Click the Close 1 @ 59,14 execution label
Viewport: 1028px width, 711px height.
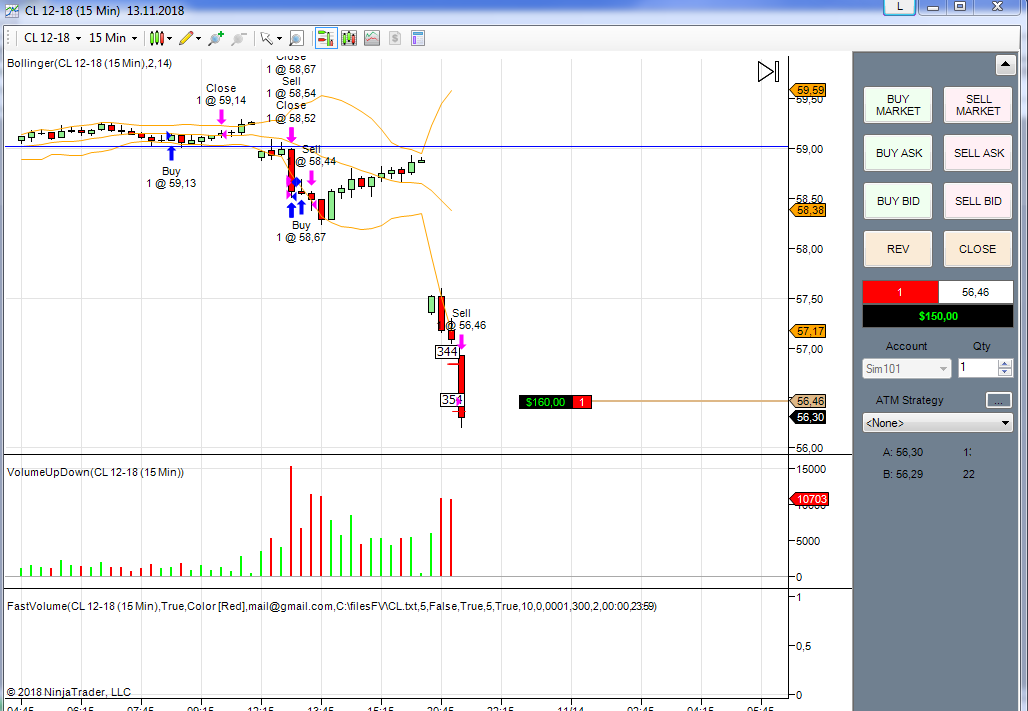221,94
